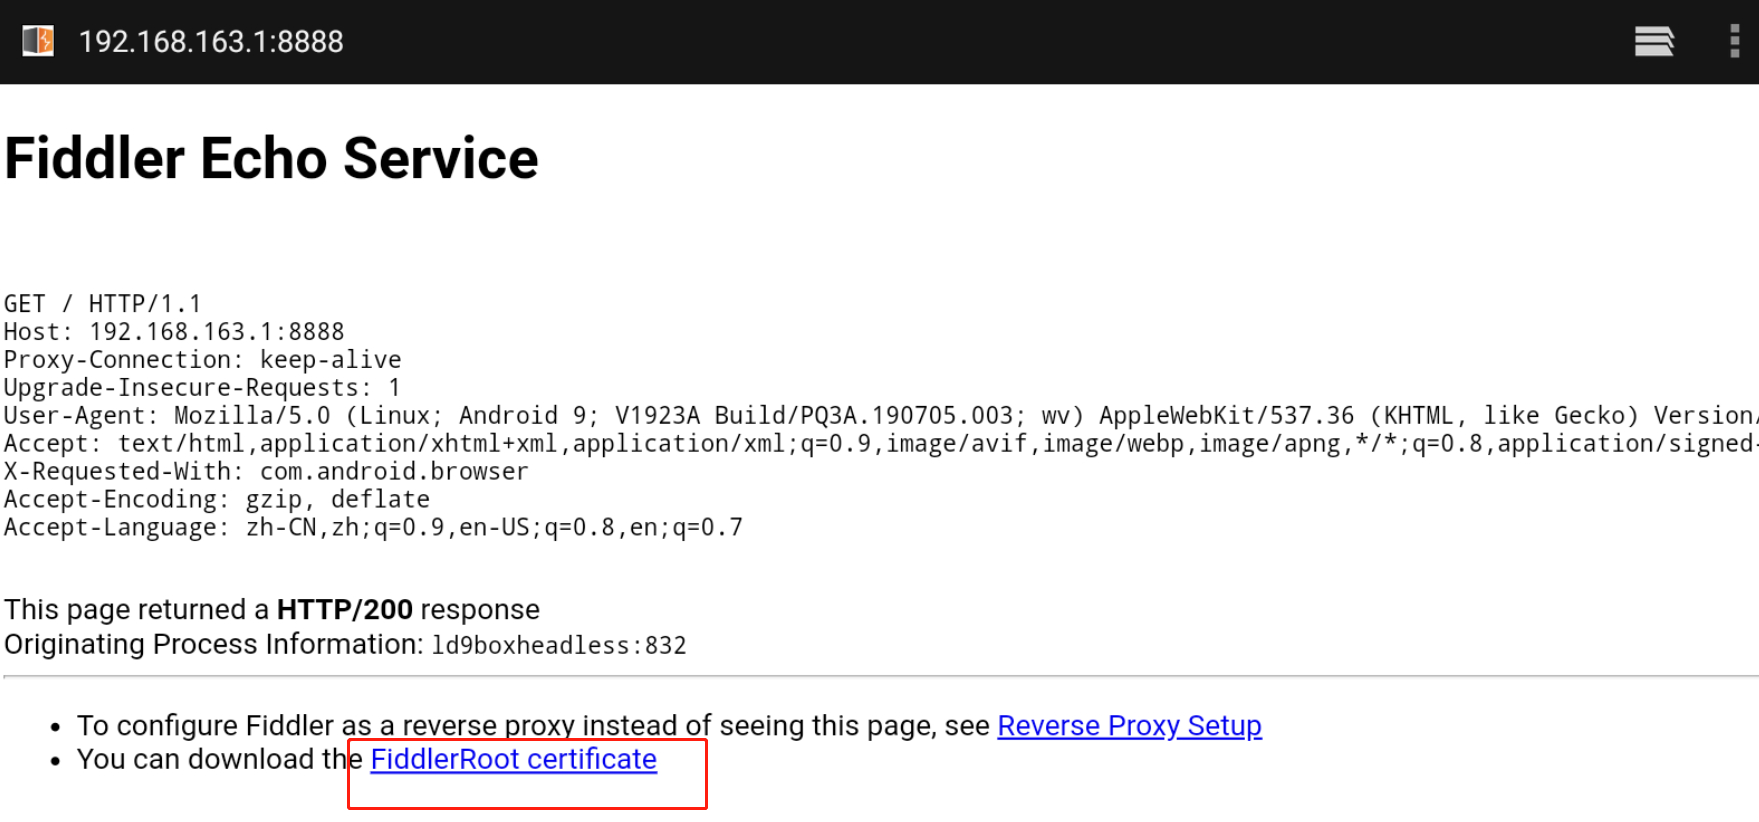The width and height of the screenshot is (1759, 822).
Task: Focus the 192.168.163.1:8888 address bar
Action: (x=211, y=41)
